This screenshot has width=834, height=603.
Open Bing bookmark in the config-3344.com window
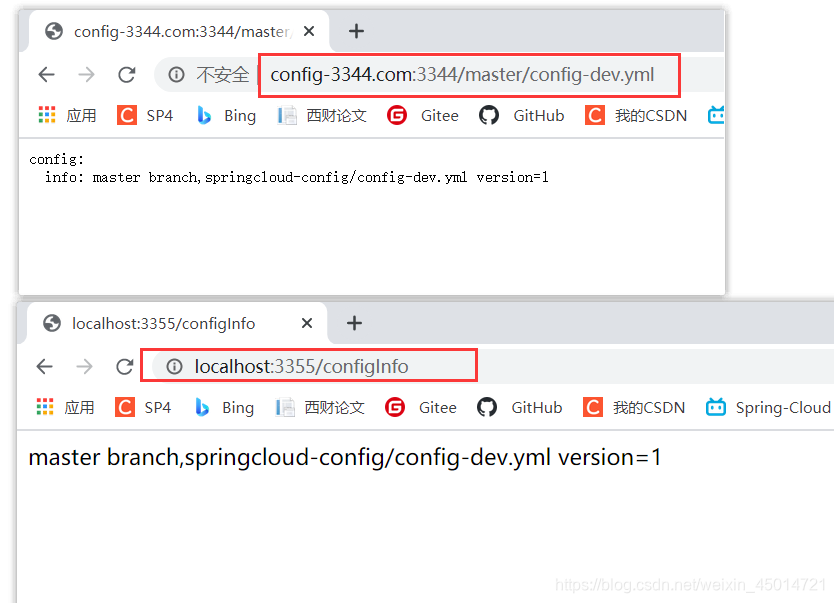tap(226, 115)
